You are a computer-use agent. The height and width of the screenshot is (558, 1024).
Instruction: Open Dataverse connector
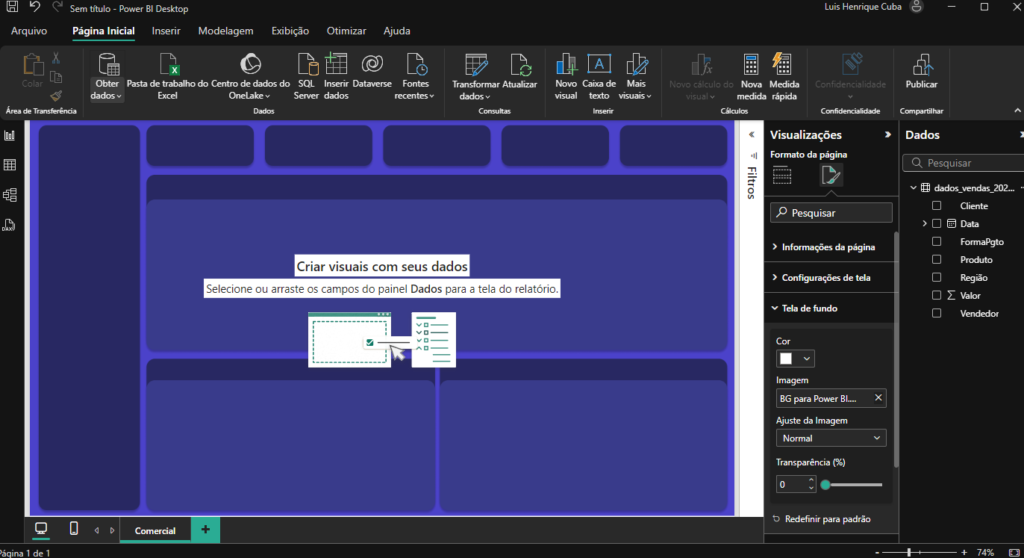372,72
